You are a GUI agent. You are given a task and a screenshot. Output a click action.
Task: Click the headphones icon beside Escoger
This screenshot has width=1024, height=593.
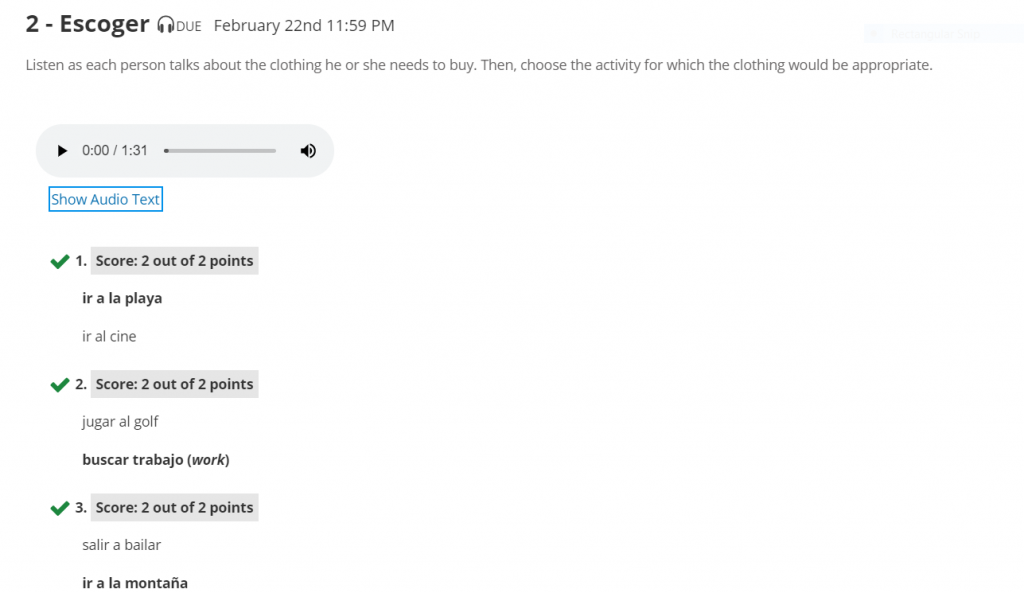pos(166,25)
